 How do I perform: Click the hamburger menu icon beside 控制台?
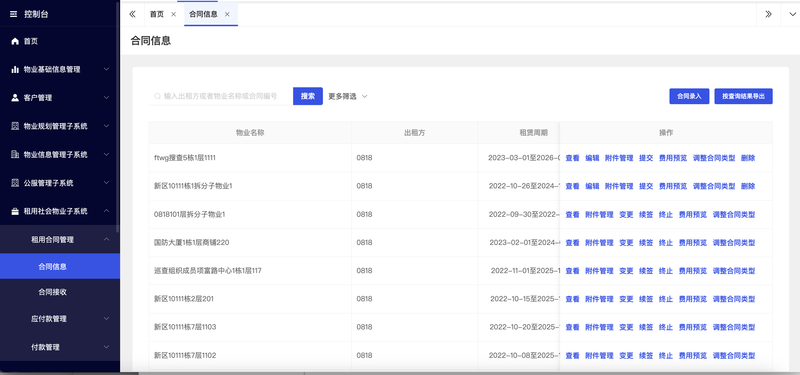coord(14,14)
